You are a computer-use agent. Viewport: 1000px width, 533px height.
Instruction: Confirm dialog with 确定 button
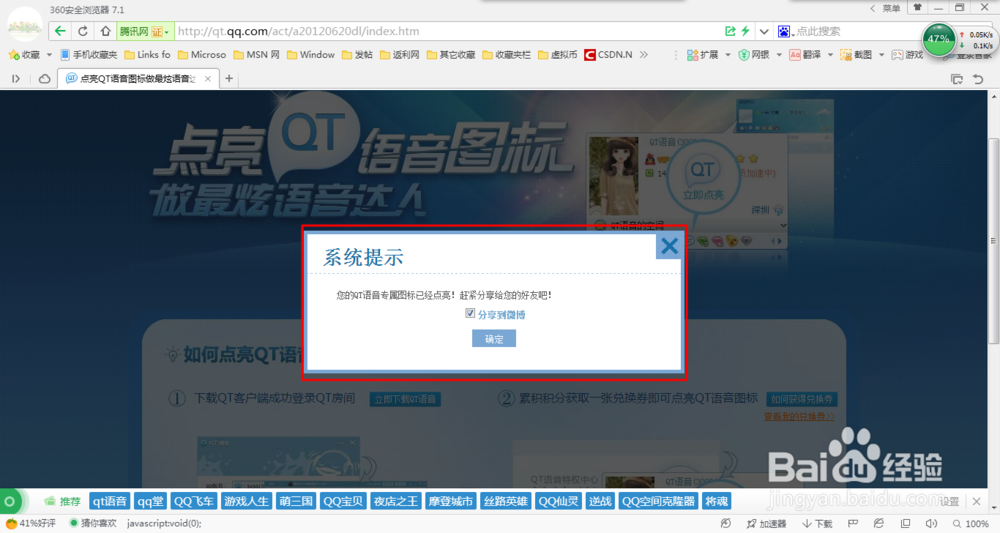click(x=494, y=339)
